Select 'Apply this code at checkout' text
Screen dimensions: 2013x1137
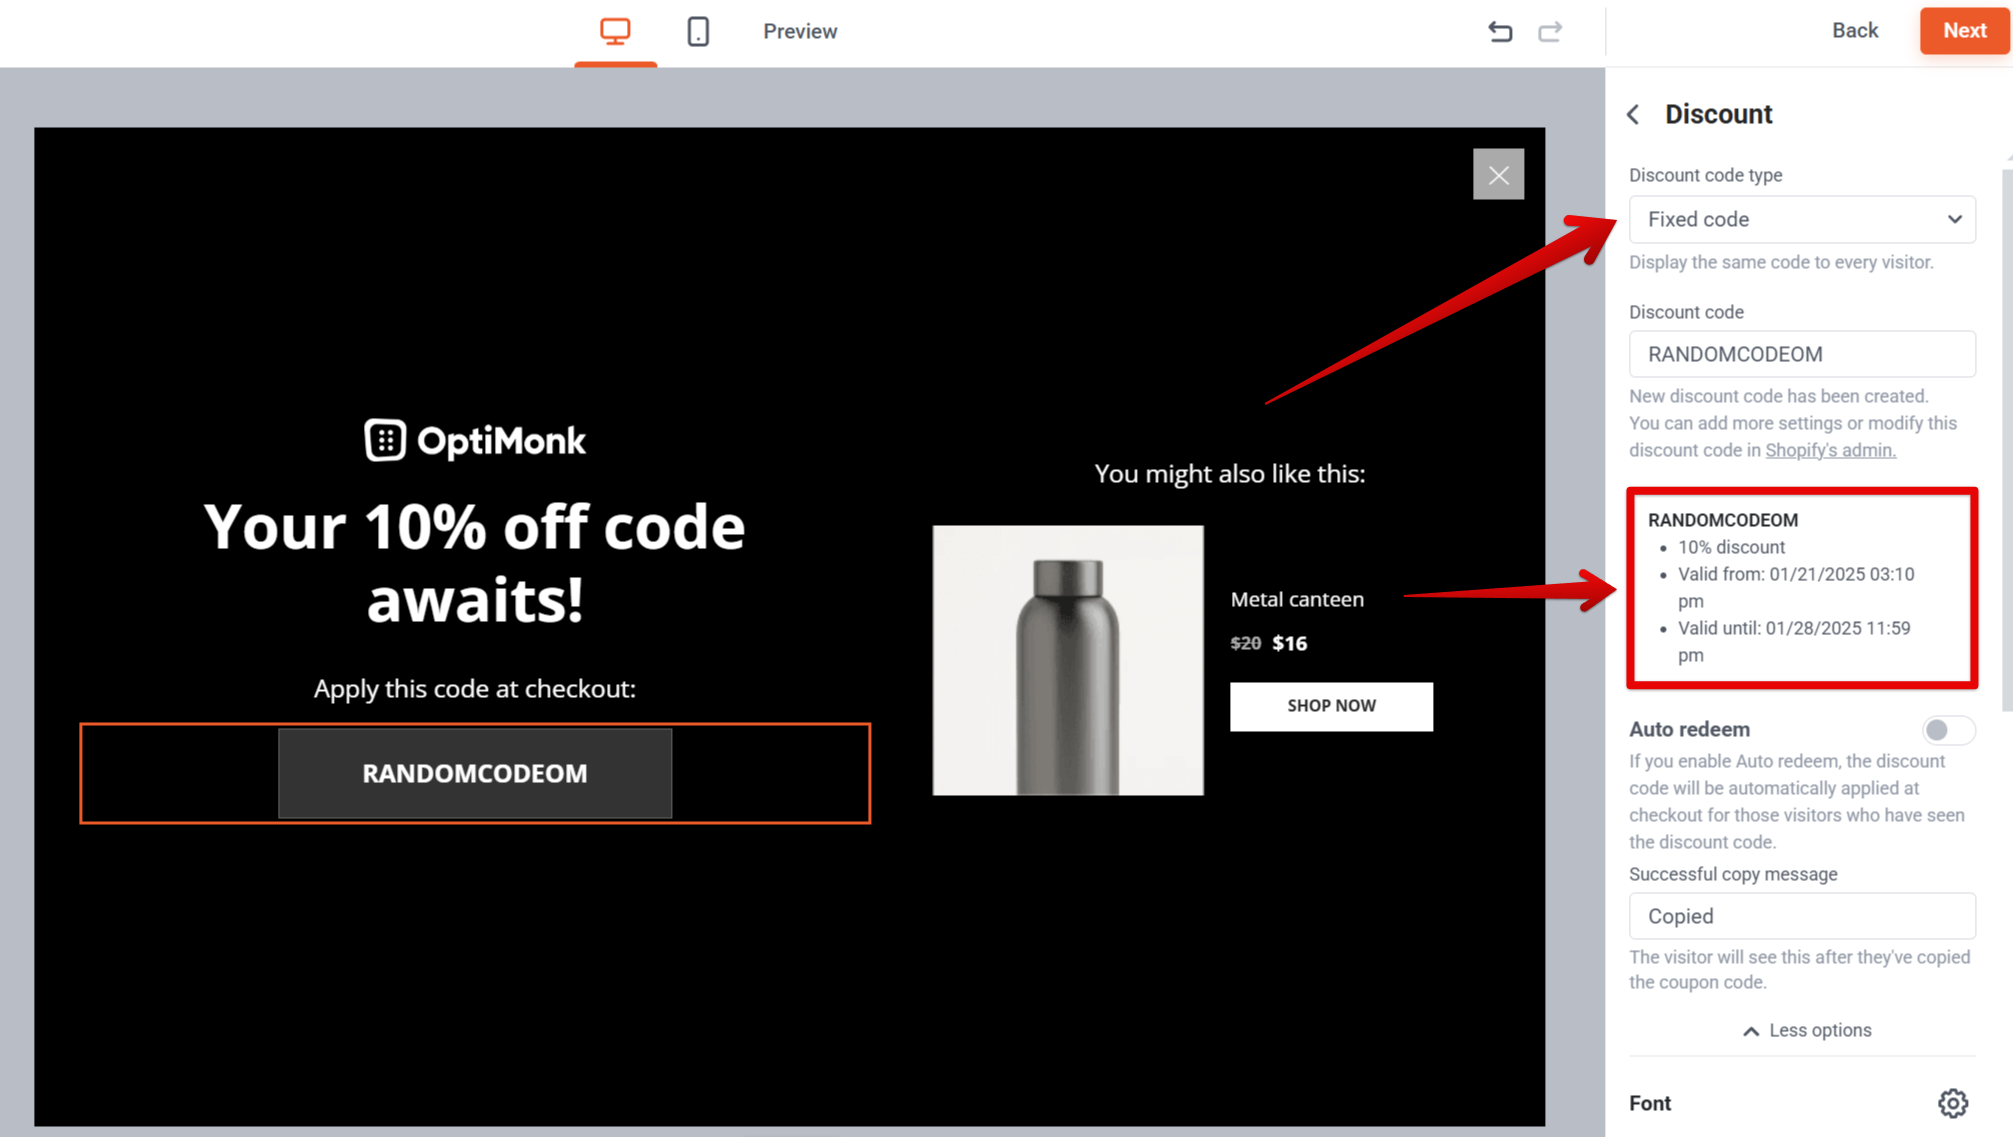point(475,688)
